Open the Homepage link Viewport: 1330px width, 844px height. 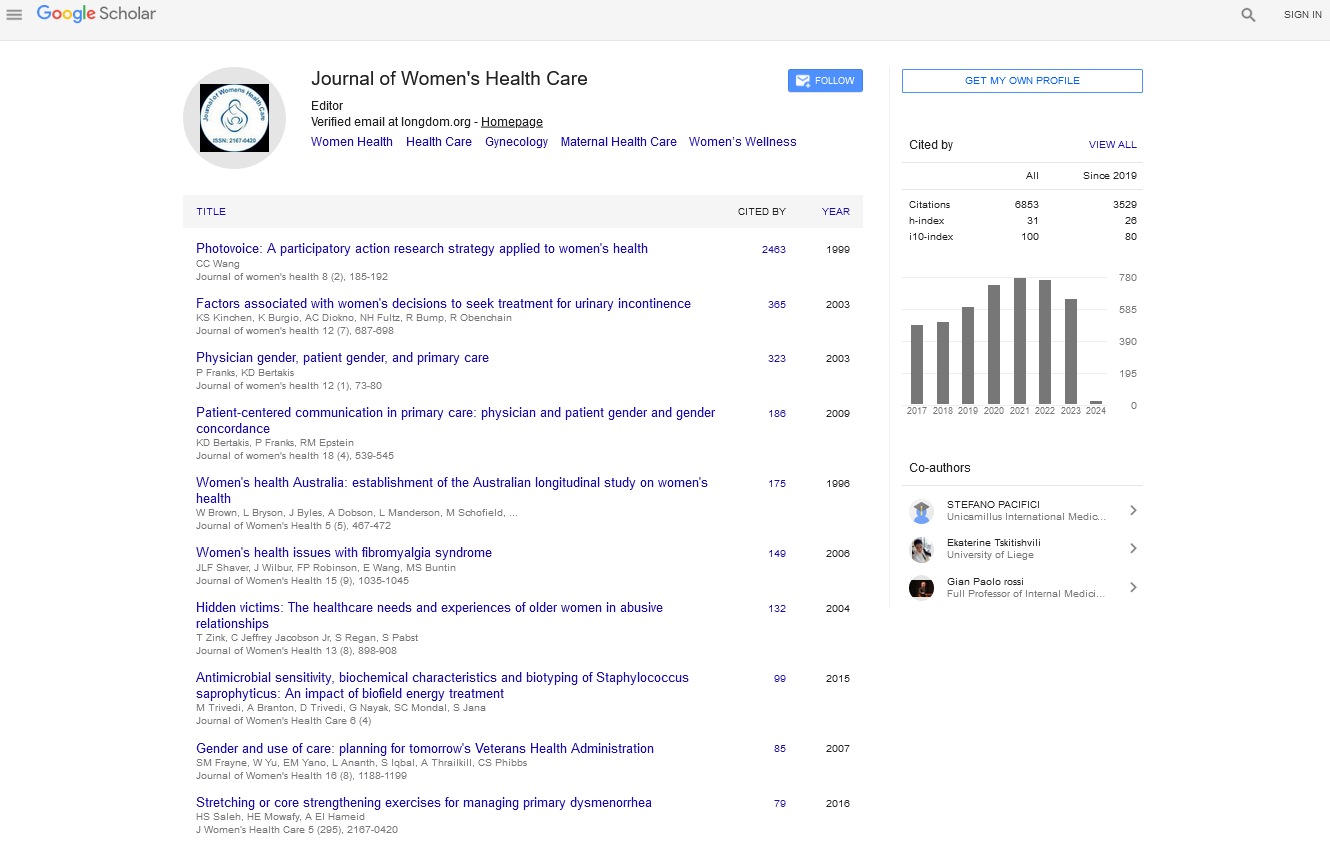tap(511, 122)
